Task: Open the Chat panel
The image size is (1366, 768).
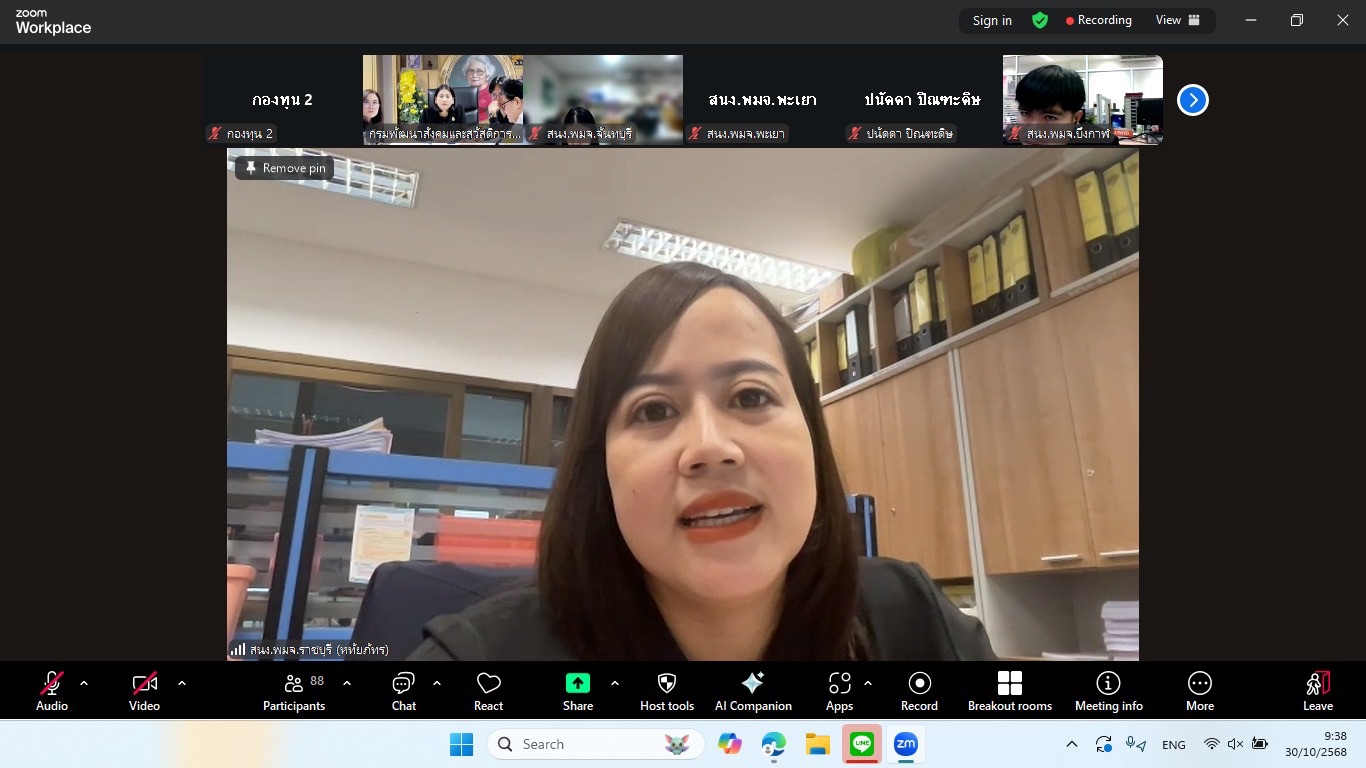Action: (x=404, y=690)
